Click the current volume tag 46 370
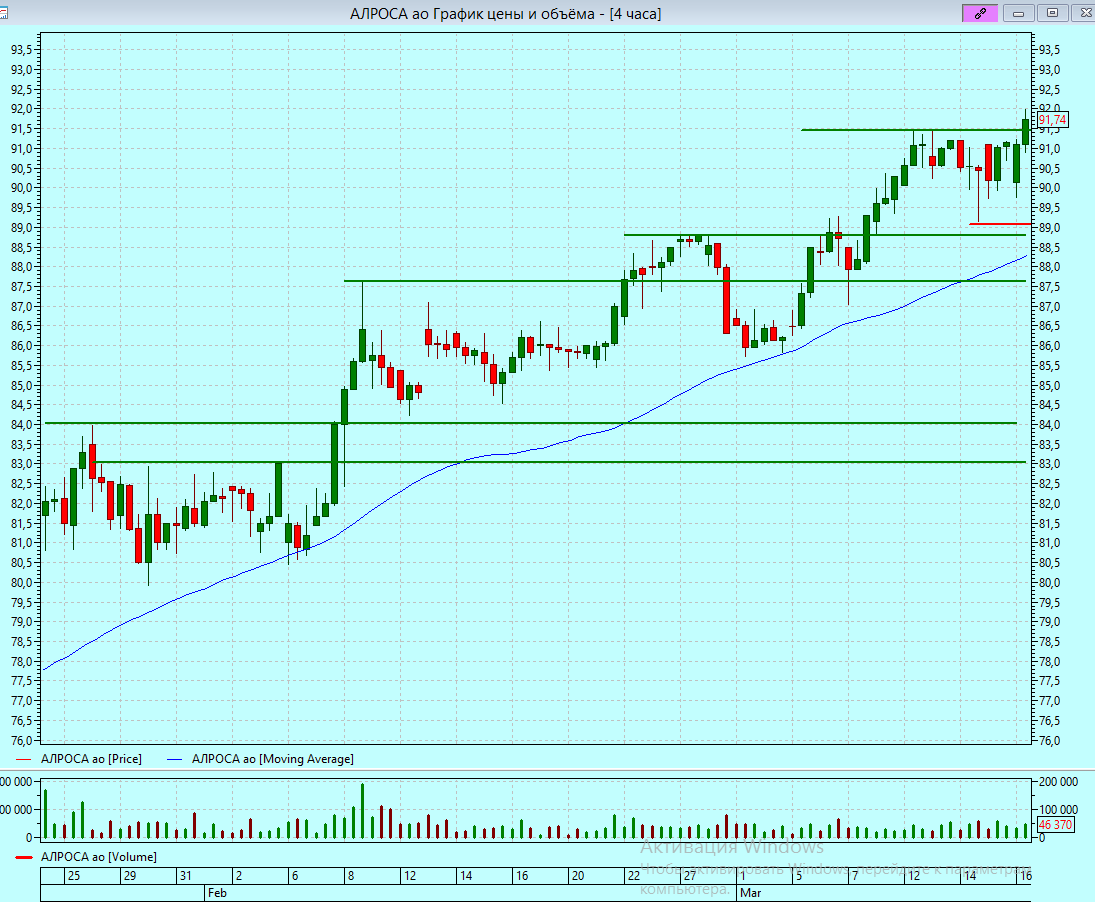 (1055, 825)
